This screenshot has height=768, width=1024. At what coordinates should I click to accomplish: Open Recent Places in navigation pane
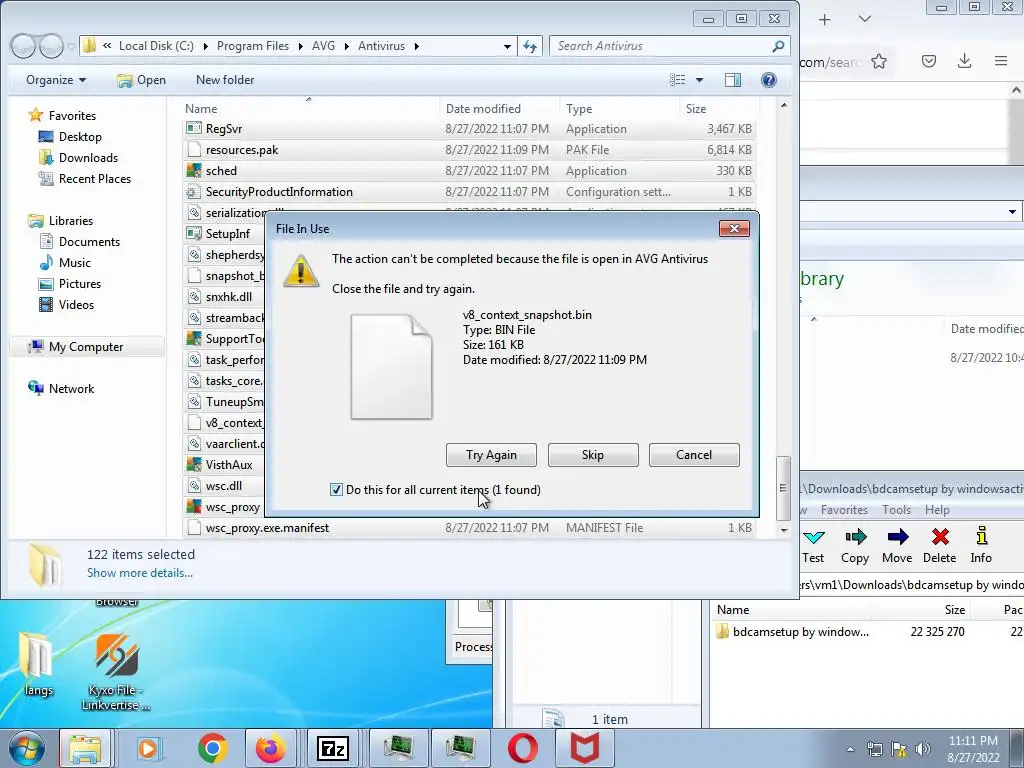(x=95, y=178)
